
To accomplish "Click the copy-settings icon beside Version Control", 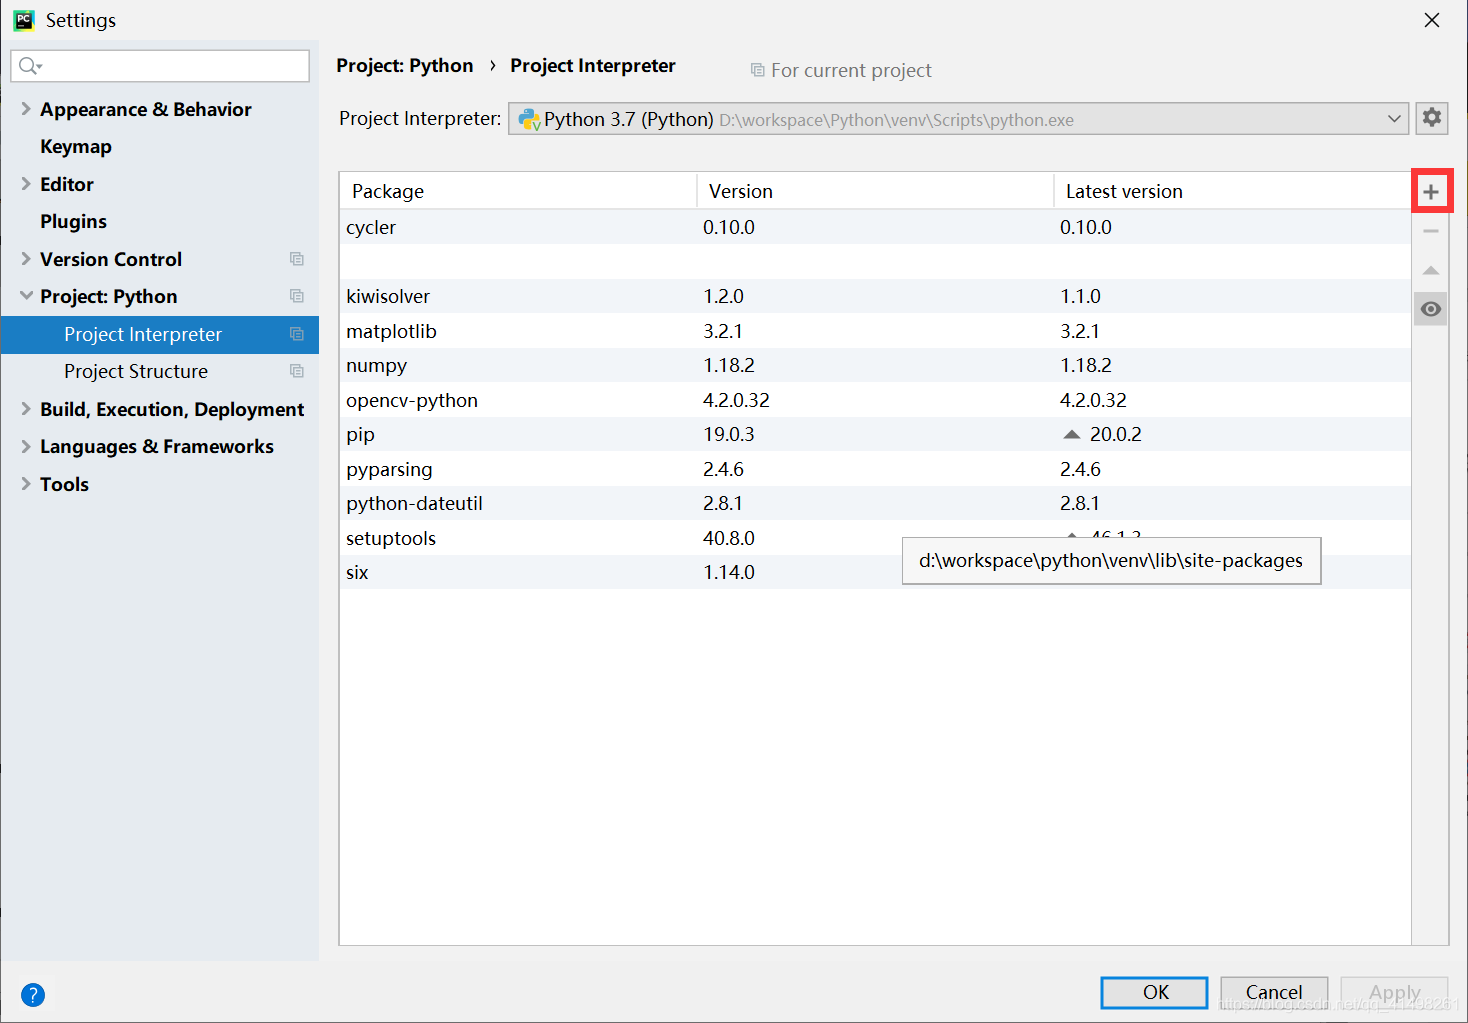I will click(297, 259).
